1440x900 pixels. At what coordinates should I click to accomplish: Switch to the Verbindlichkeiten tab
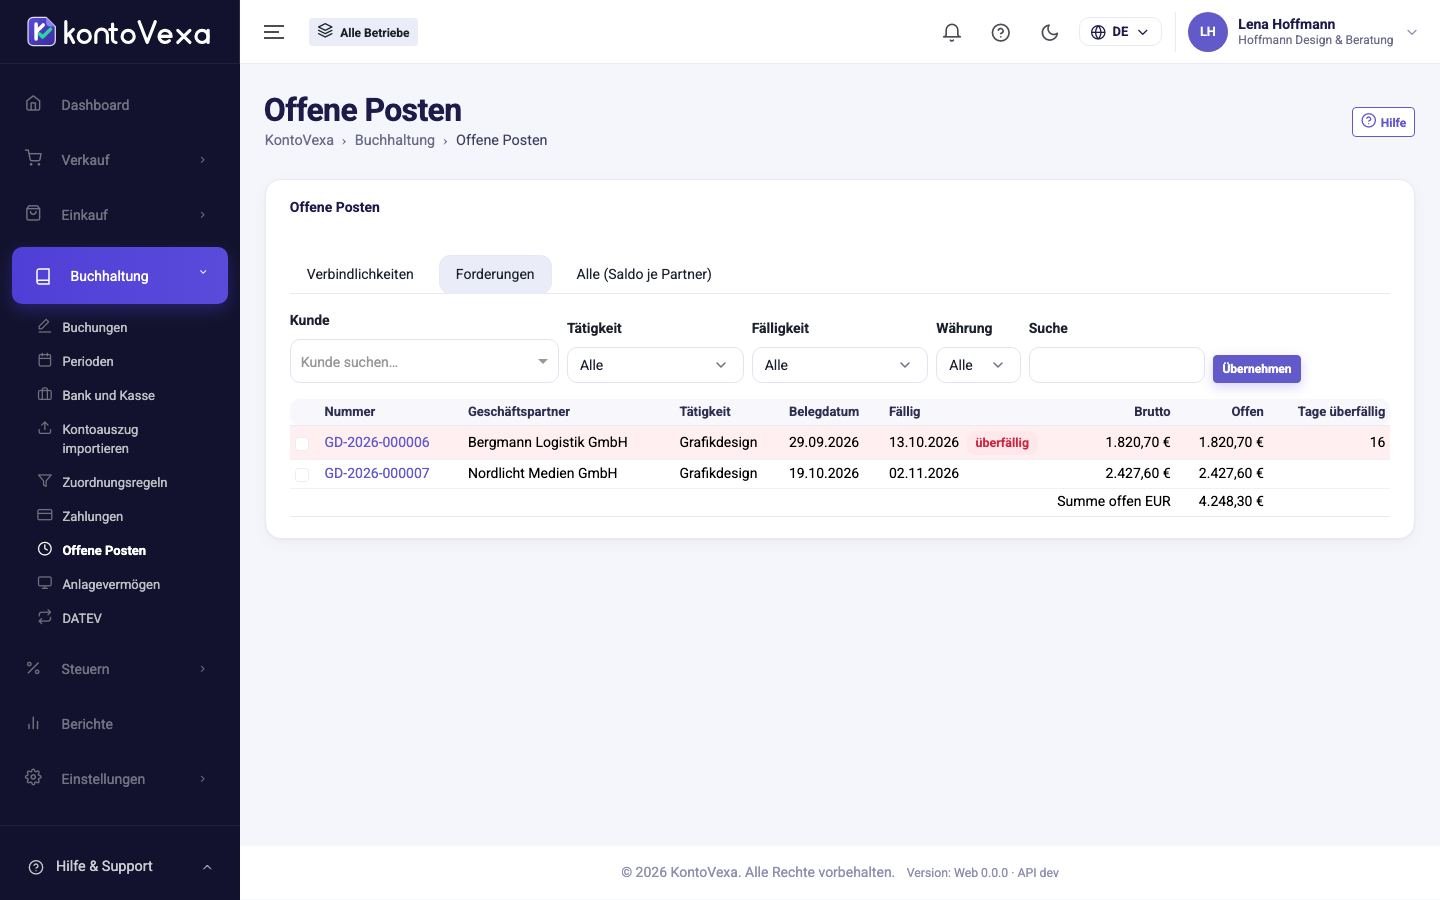(360, 274)
